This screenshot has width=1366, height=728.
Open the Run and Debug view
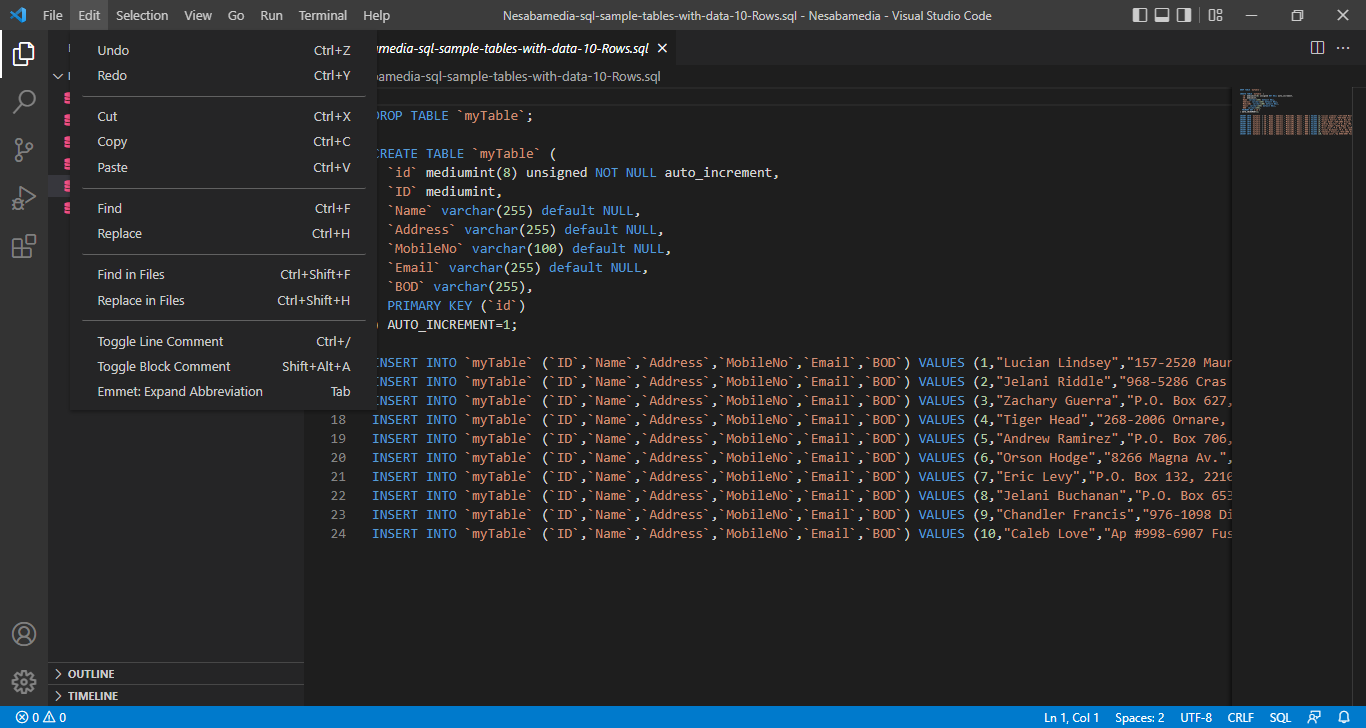(24, 198)
